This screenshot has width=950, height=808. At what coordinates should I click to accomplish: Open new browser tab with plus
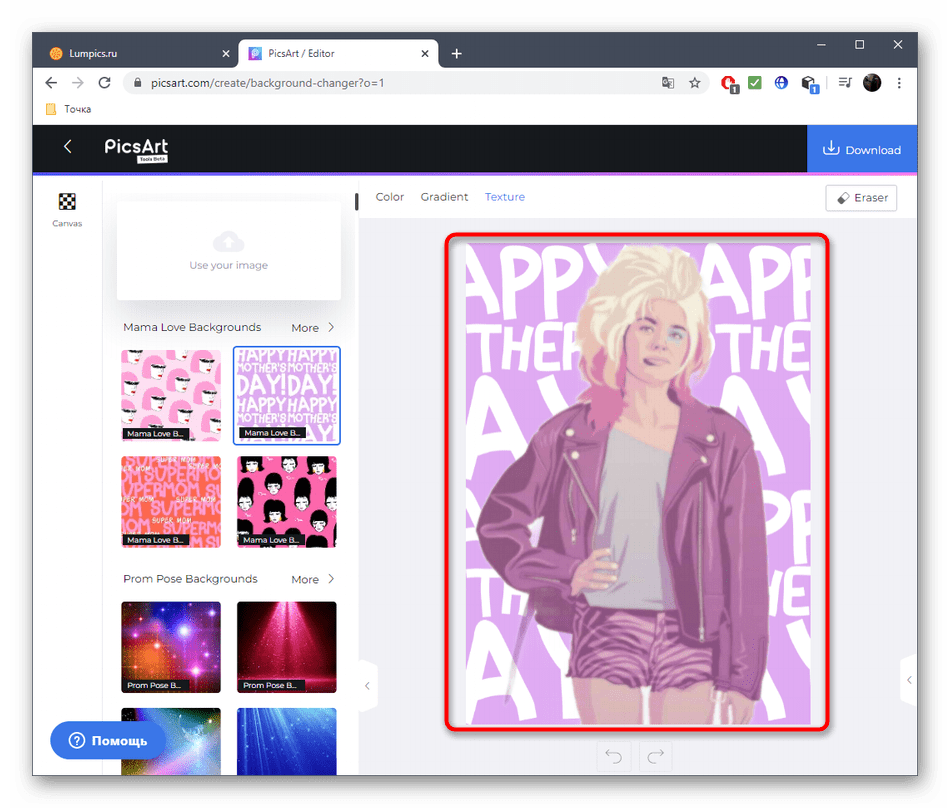[x=456, y=53]
